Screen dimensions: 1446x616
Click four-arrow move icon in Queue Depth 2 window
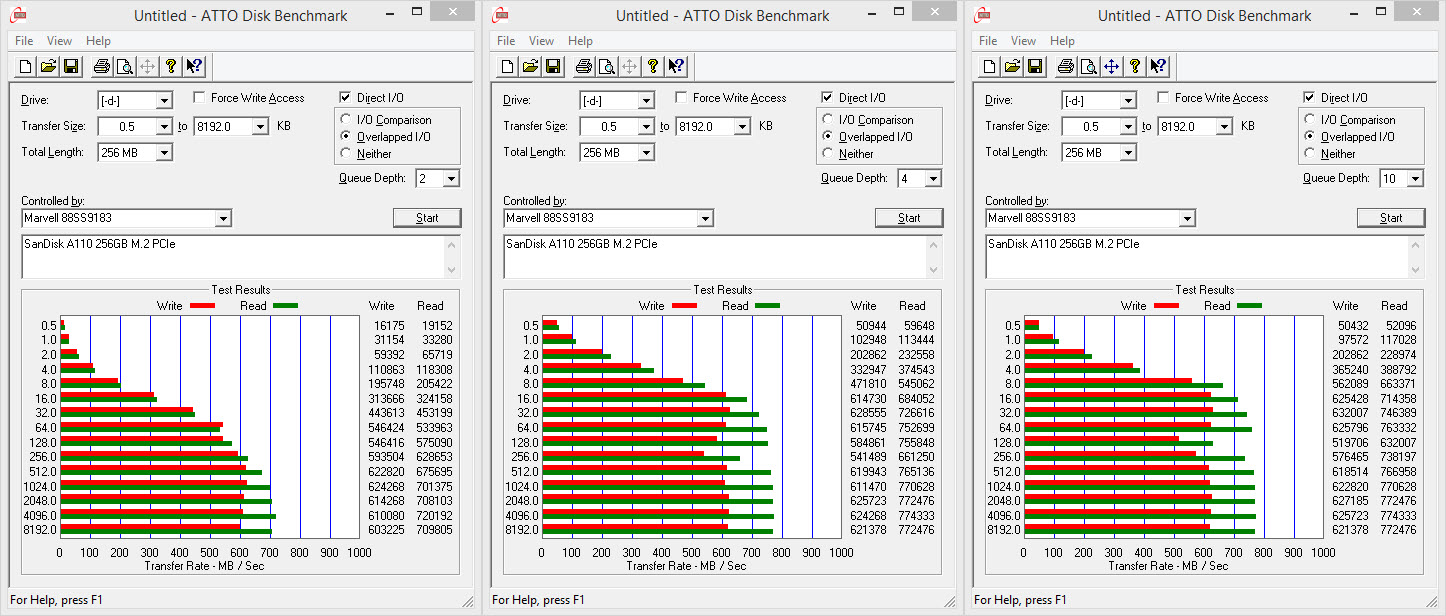click(x=147, y=67)
